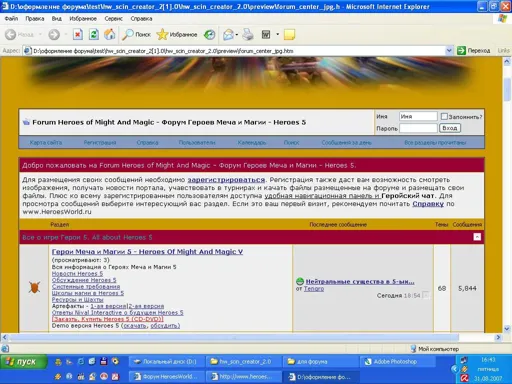Click the vertical scrollbar down arrow
512x384 pixels.
point(507,329)
